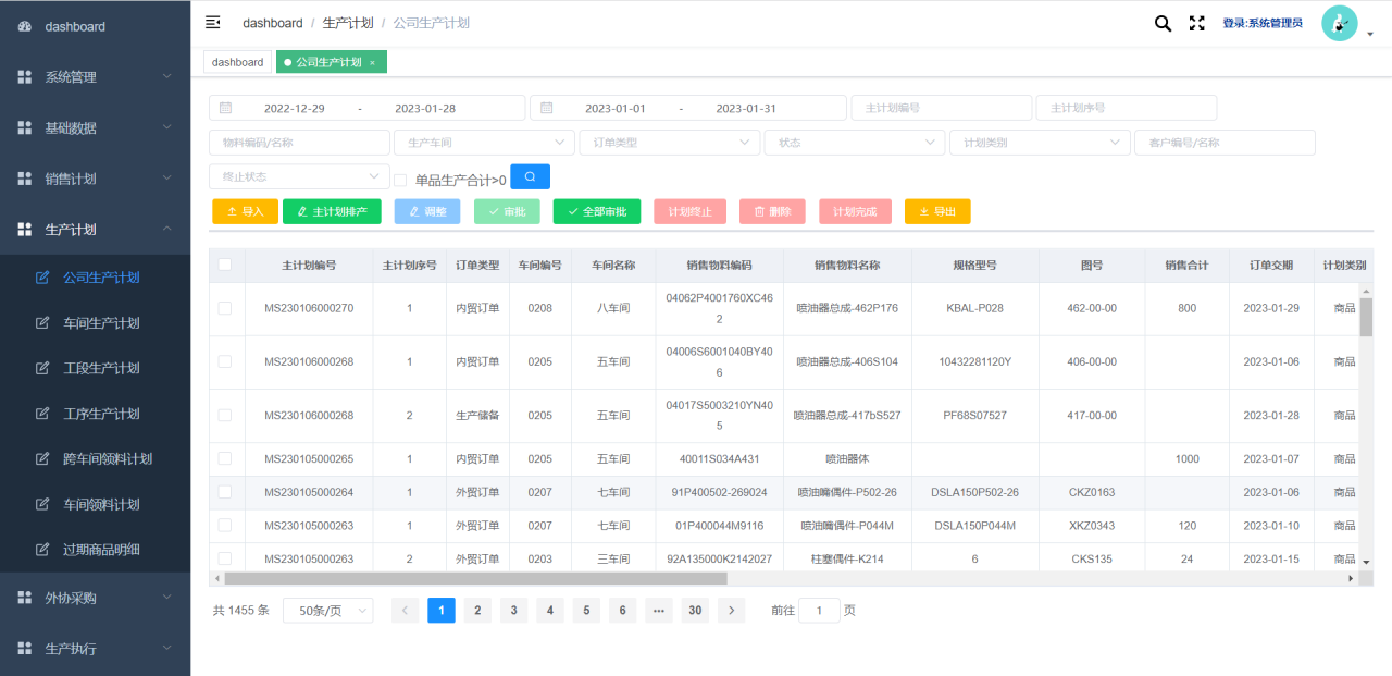Viewport: 1392px width, 676px height.
Task: Click the first date range calendar icon
Action: click(x=226, y=108)
